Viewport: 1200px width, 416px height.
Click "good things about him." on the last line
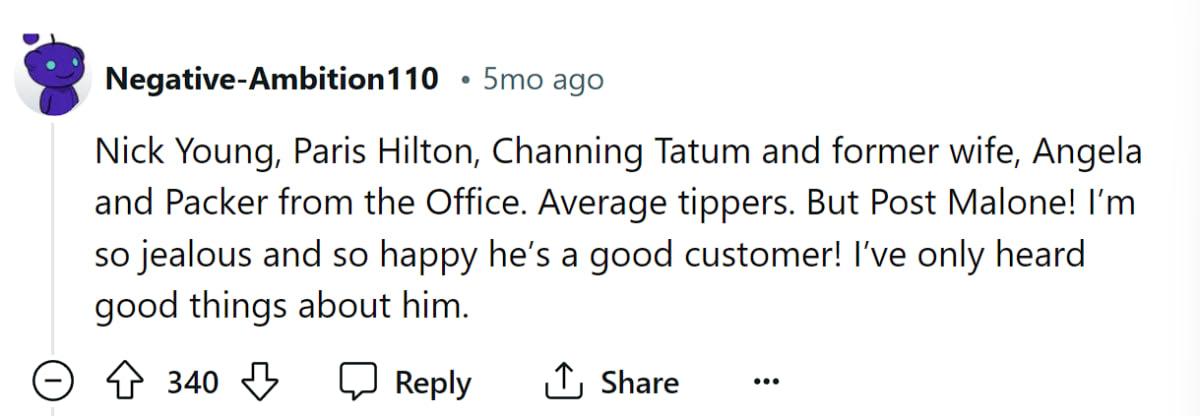281,304
